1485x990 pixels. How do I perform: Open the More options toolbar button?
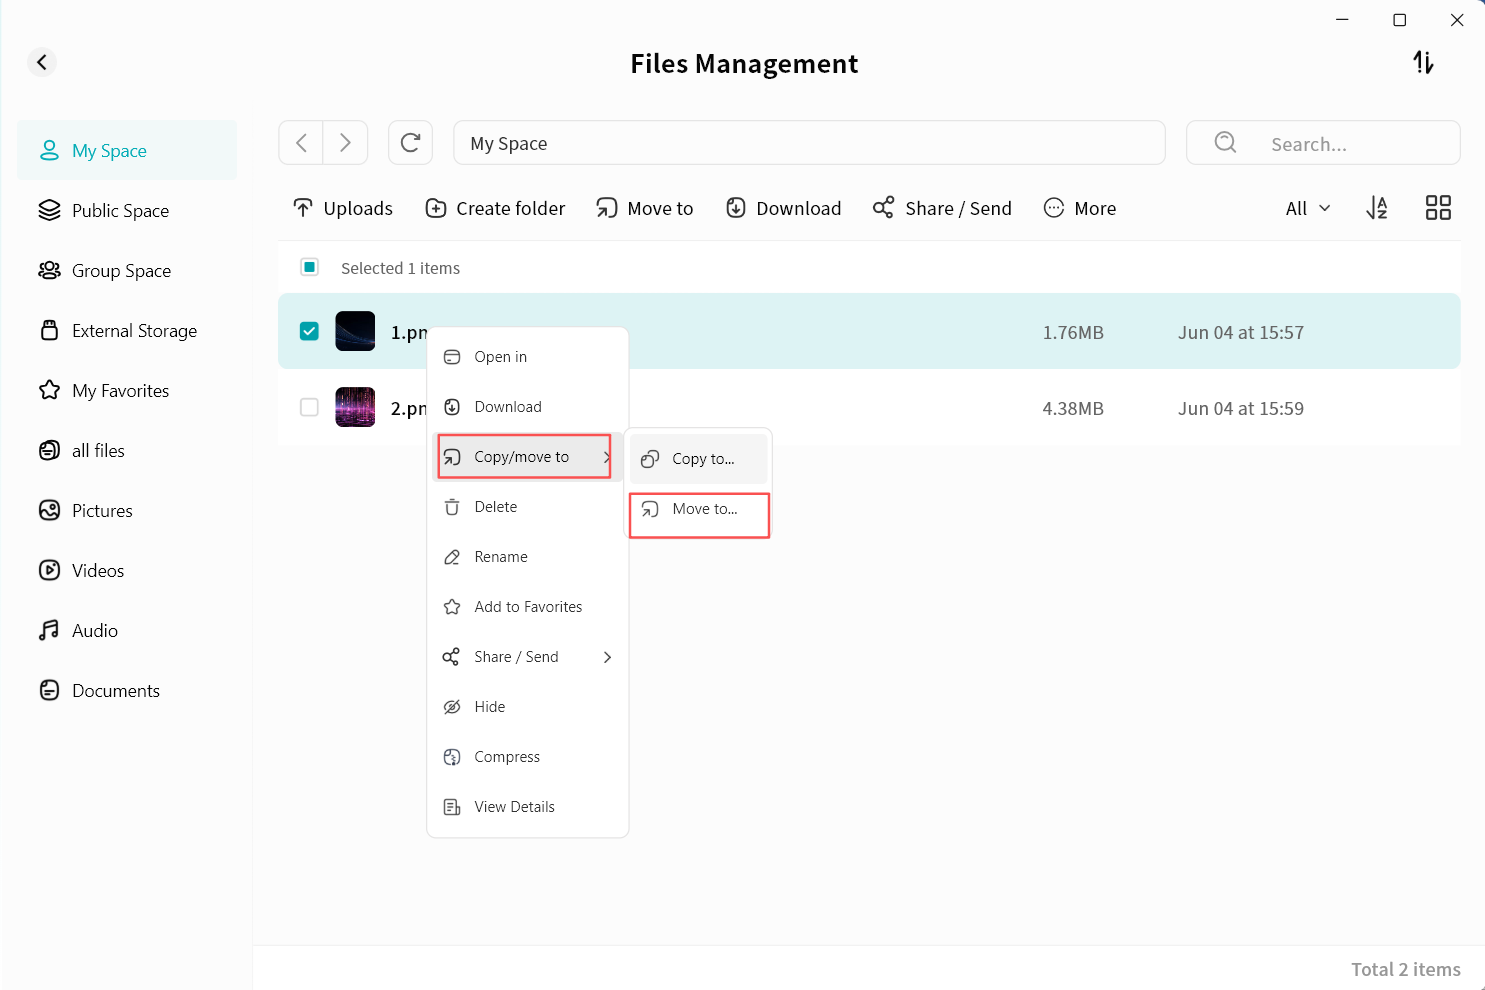pos(1080,208)
